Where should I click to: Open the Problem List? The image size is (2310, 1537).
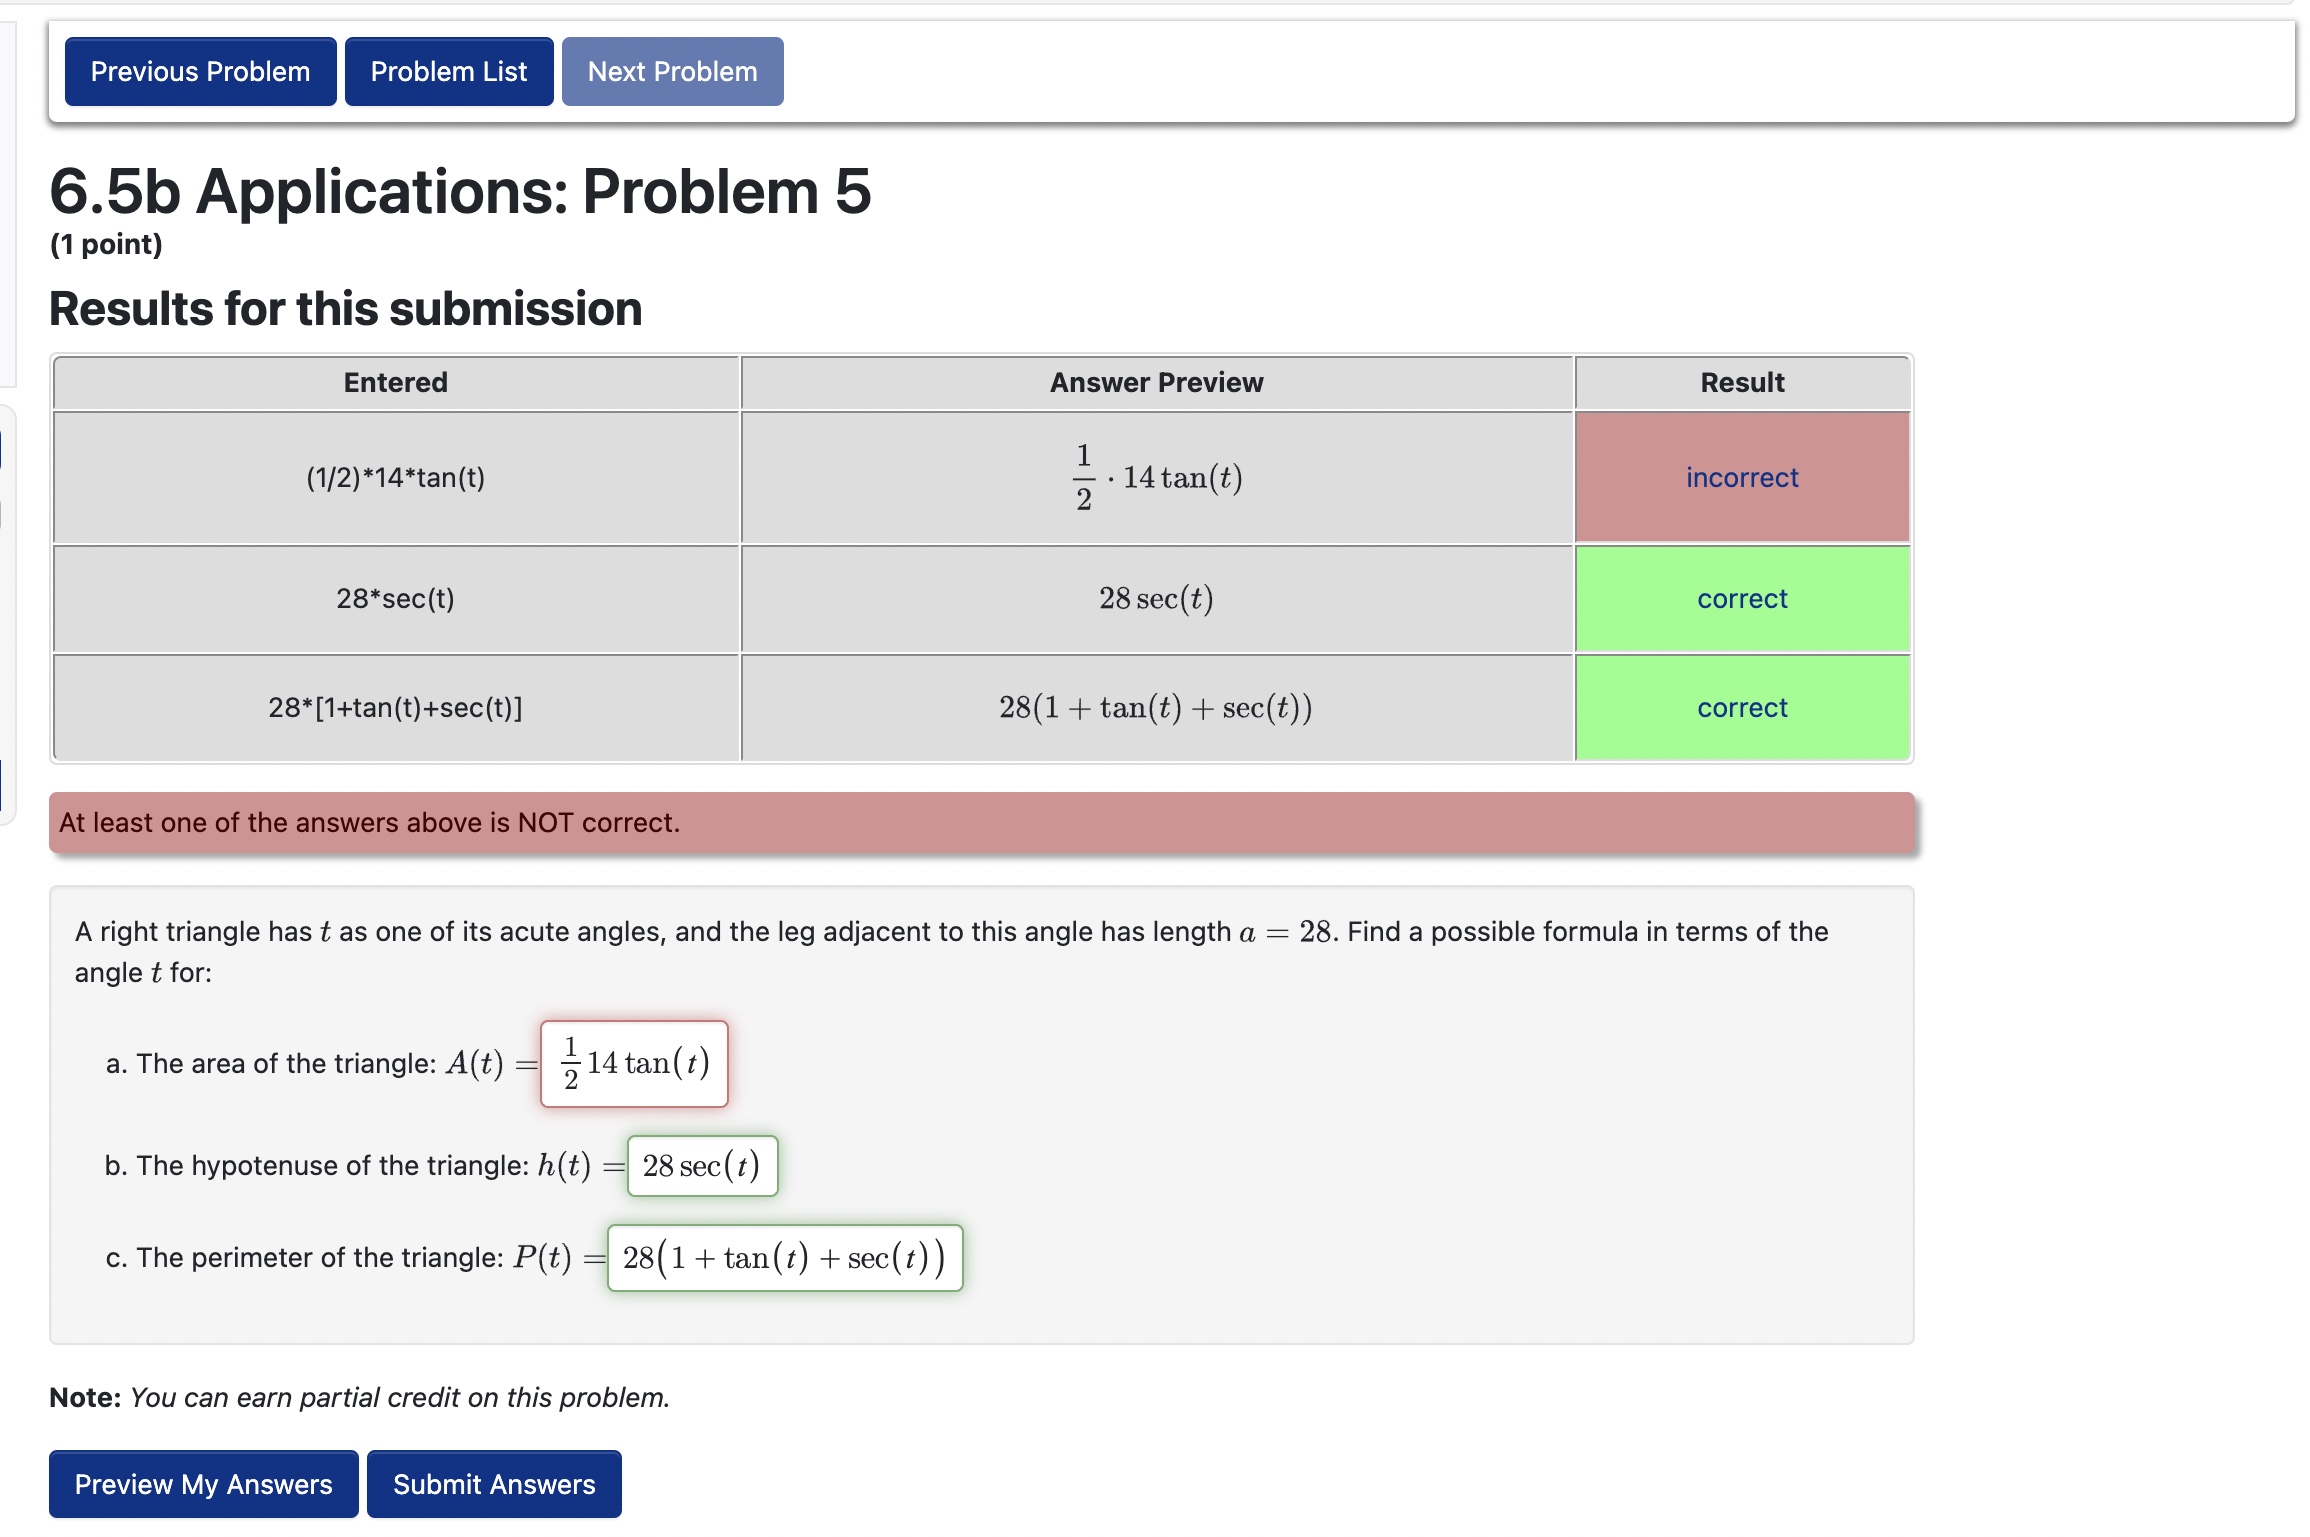[x=448, y=72]
